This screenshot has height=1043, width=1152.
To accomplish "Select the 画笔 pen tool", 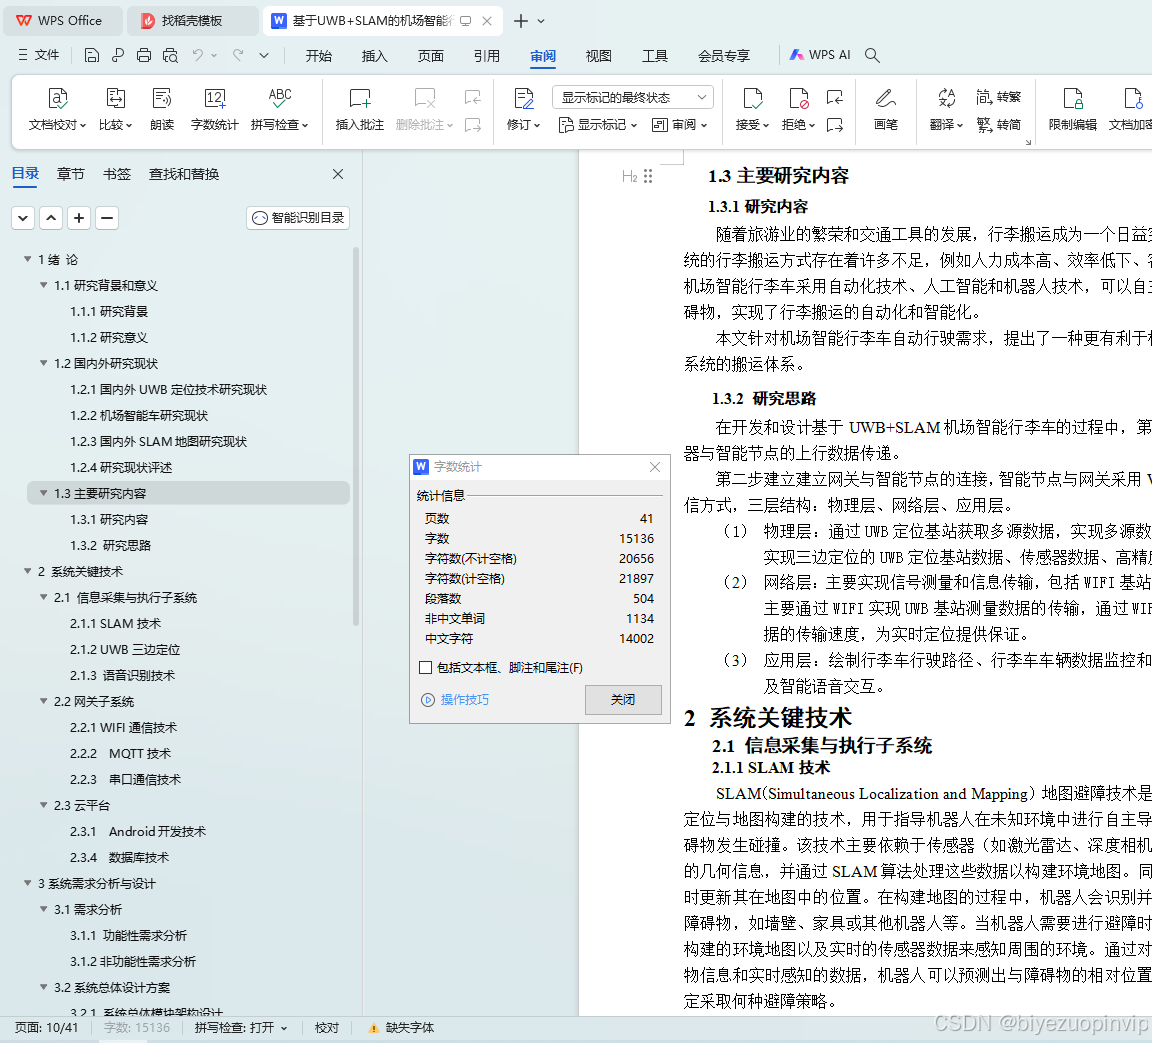I will [885, 109].
